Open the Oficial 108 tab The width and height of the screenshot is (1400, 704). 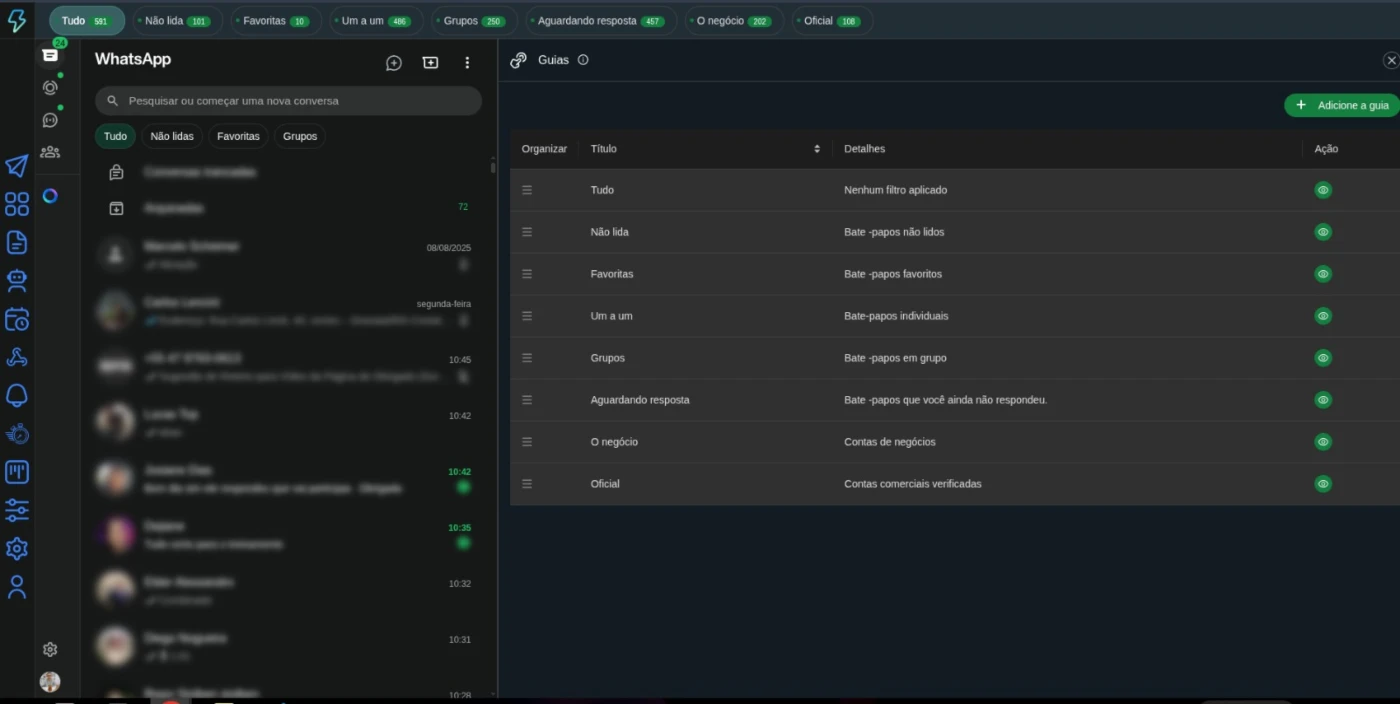(x=832, y=21)
